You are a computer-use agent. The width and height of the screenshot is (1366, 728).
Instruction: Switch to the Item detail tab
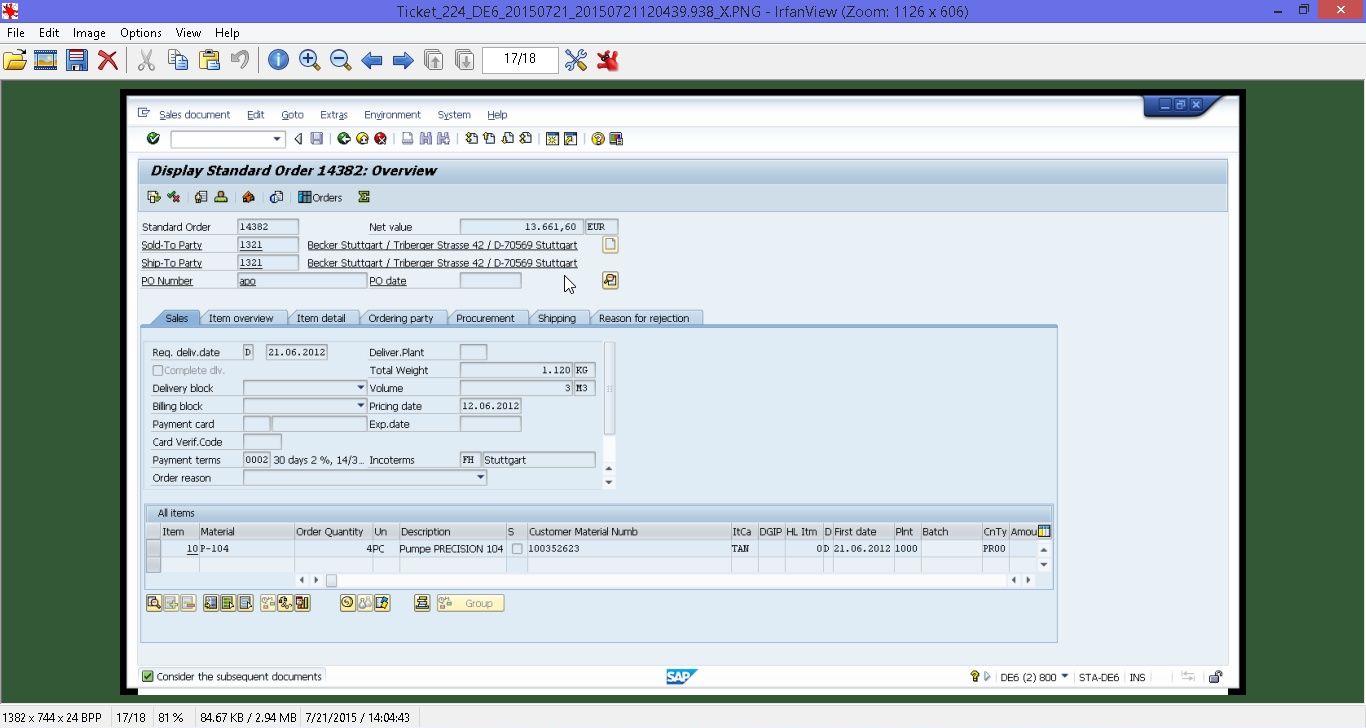click(321, 318)
